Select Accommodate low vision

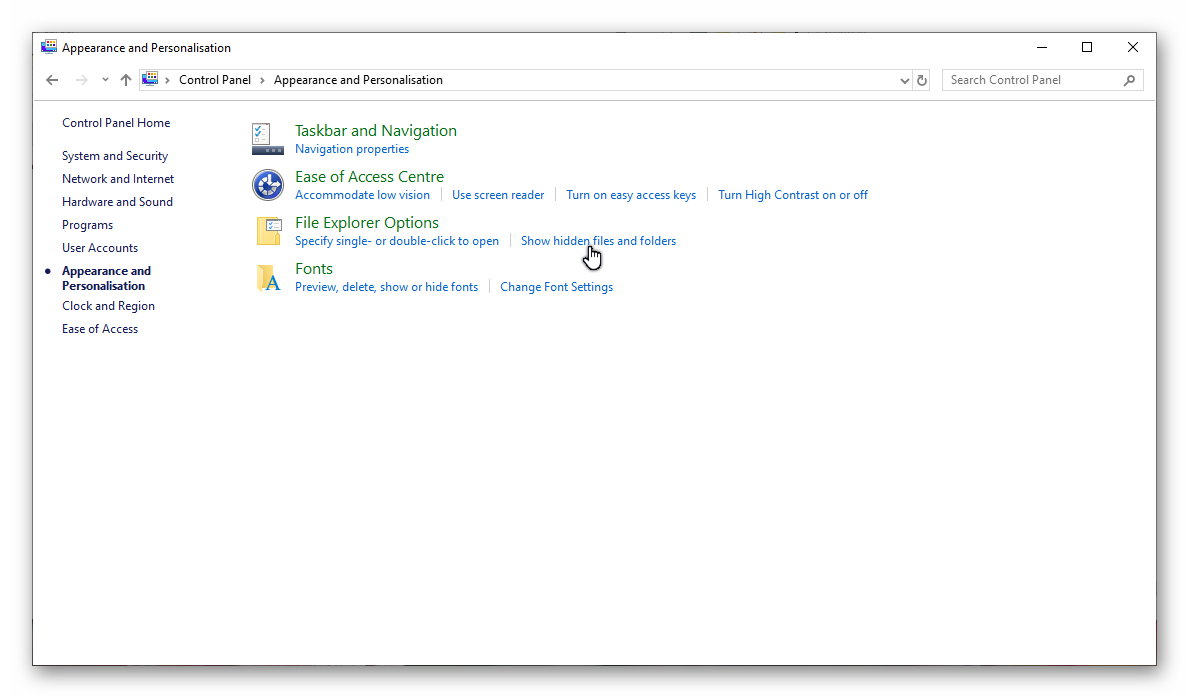click(362, 195)
